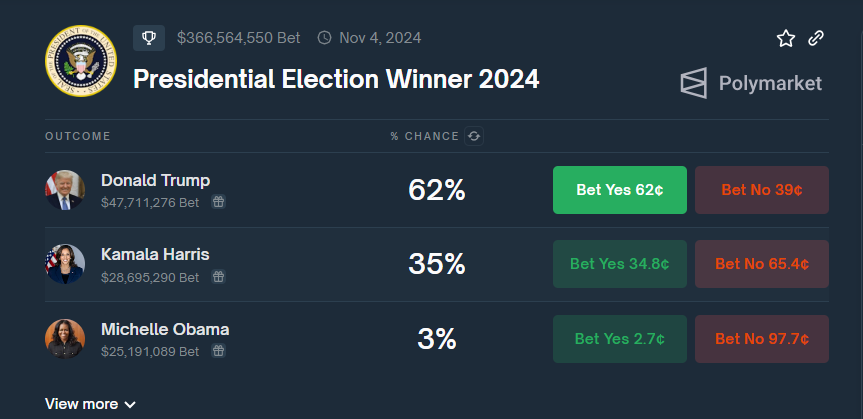Bet Yes on Michelle Obama at 2.7¢
The image size is (863, 419).
(x=620, y=339)
